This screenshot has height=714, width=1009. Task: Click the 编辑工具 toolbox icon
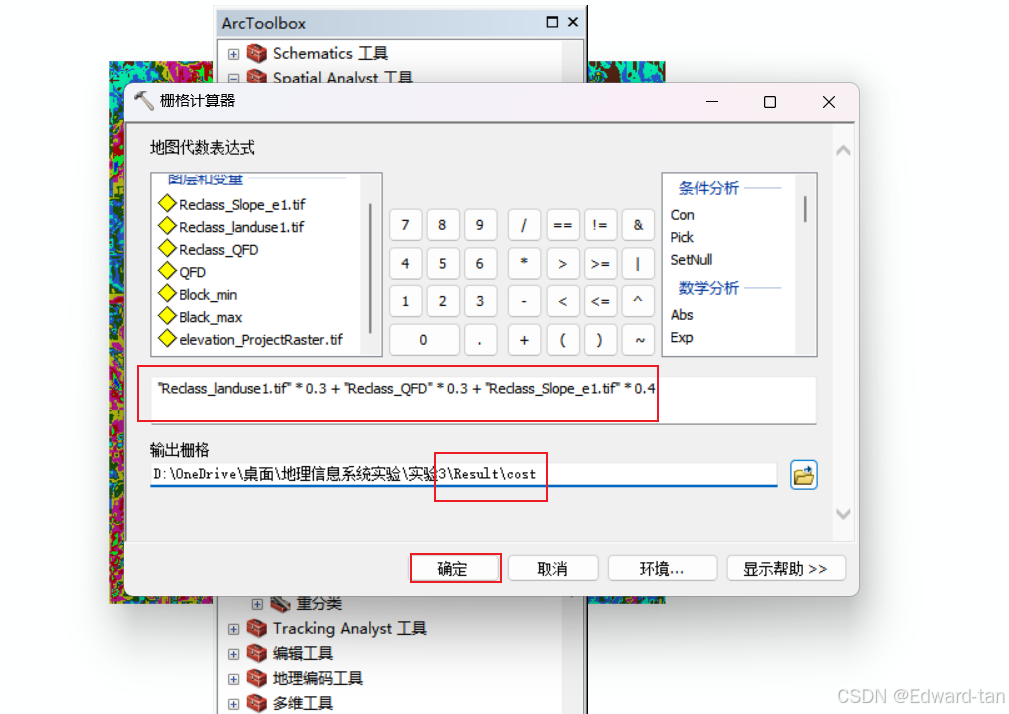(257, 654)
